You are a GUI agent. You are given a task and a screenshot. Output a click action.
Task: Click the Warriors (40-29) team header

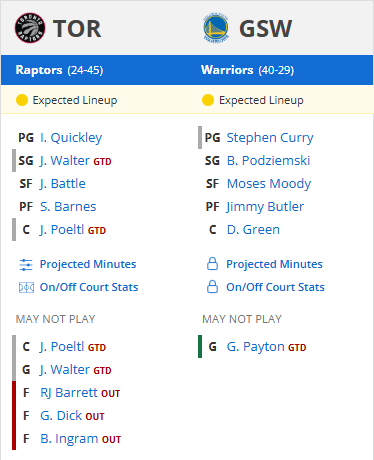pos(247,70)
